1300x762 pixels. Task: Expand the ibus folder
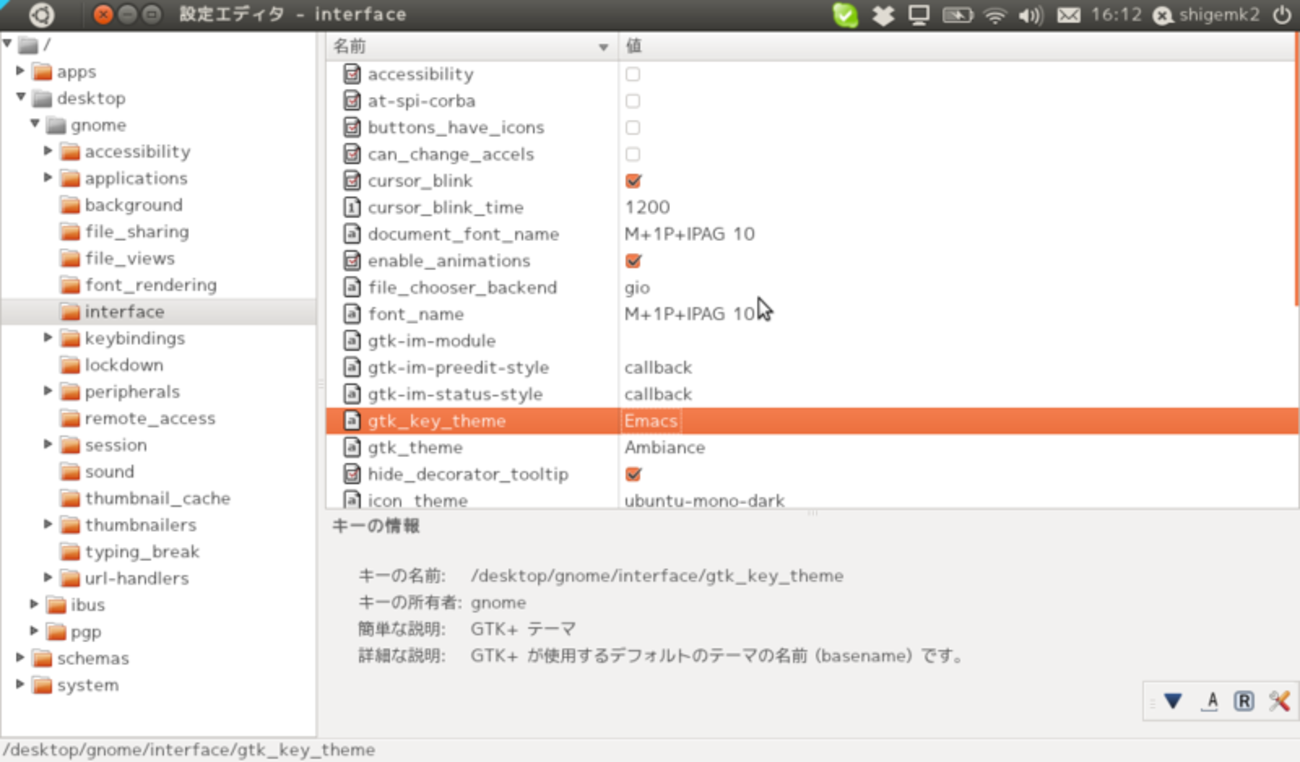(35, 605)
